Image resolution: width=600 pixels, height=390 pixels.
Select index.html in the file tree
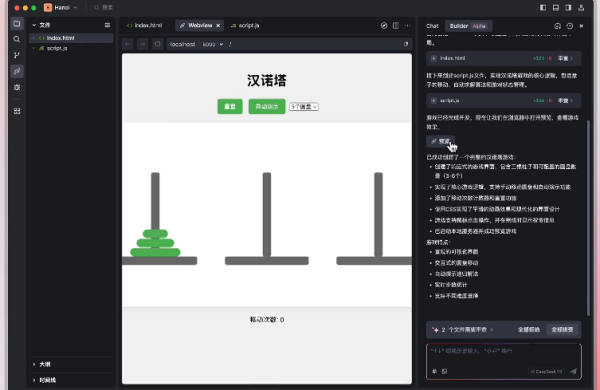[71, 38]
